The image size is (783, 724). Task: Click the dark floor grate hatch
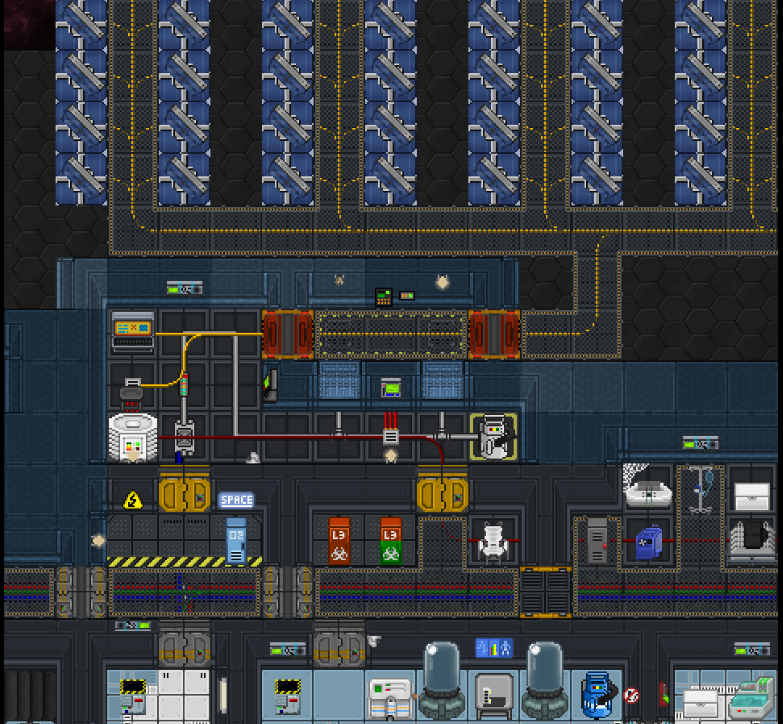[x=545, y=592]
